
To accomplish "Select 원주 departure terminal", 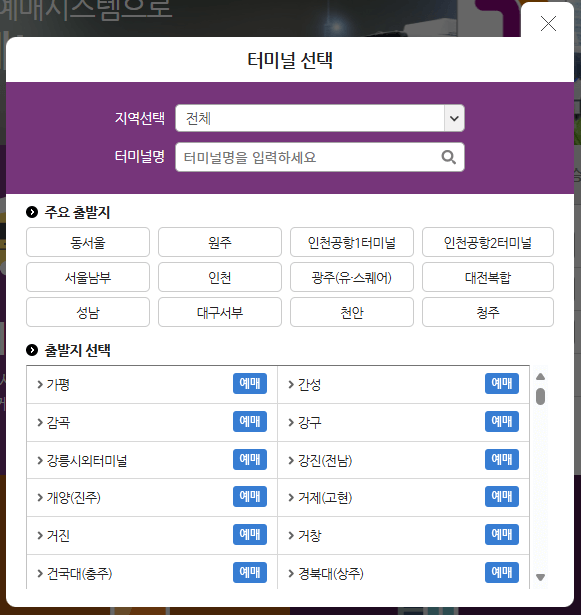I will 220,242.
